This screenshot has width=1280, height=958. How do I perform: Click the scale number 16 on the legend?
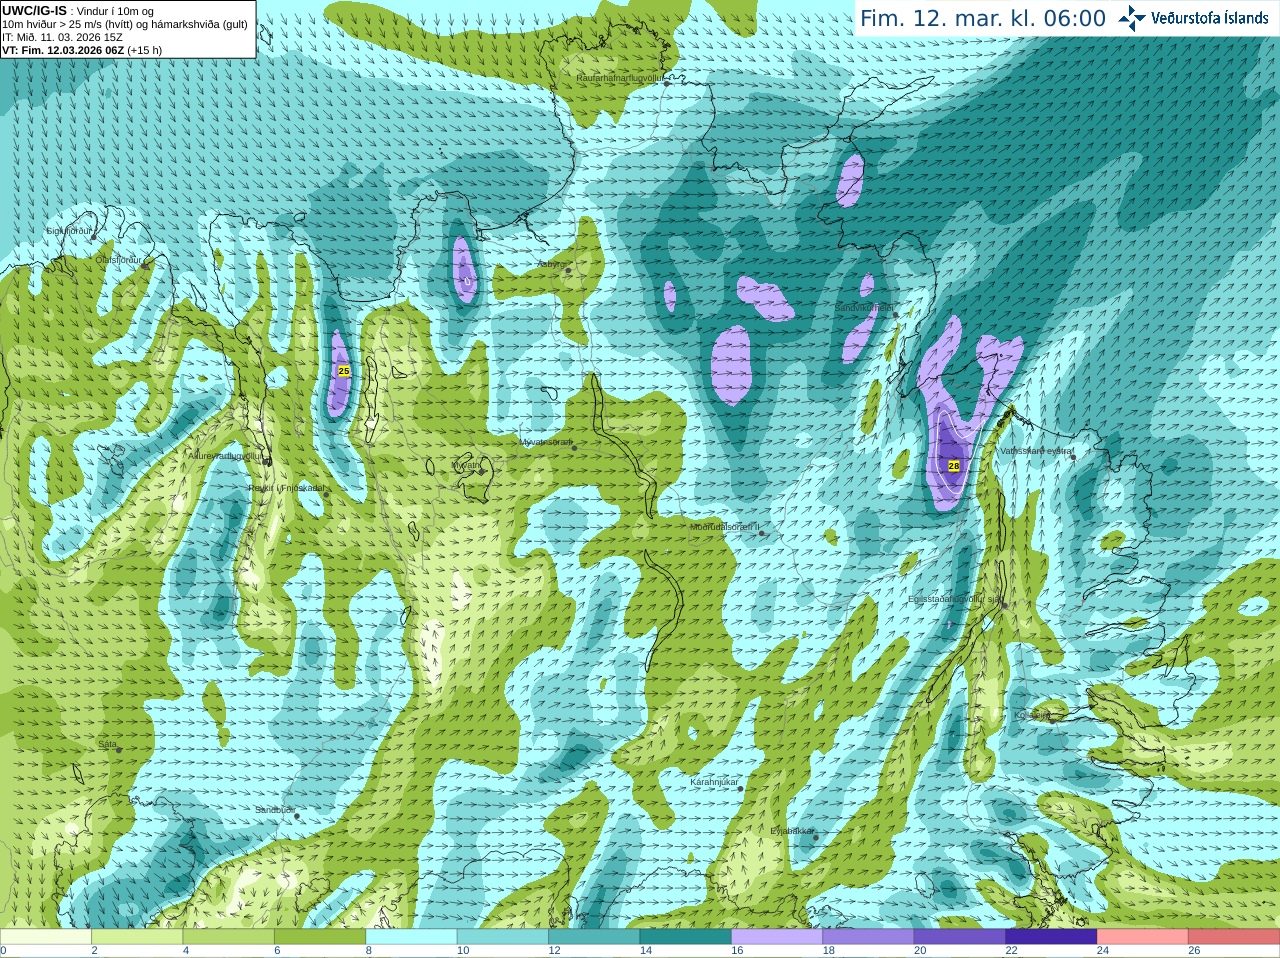click(x=737, y=951)
